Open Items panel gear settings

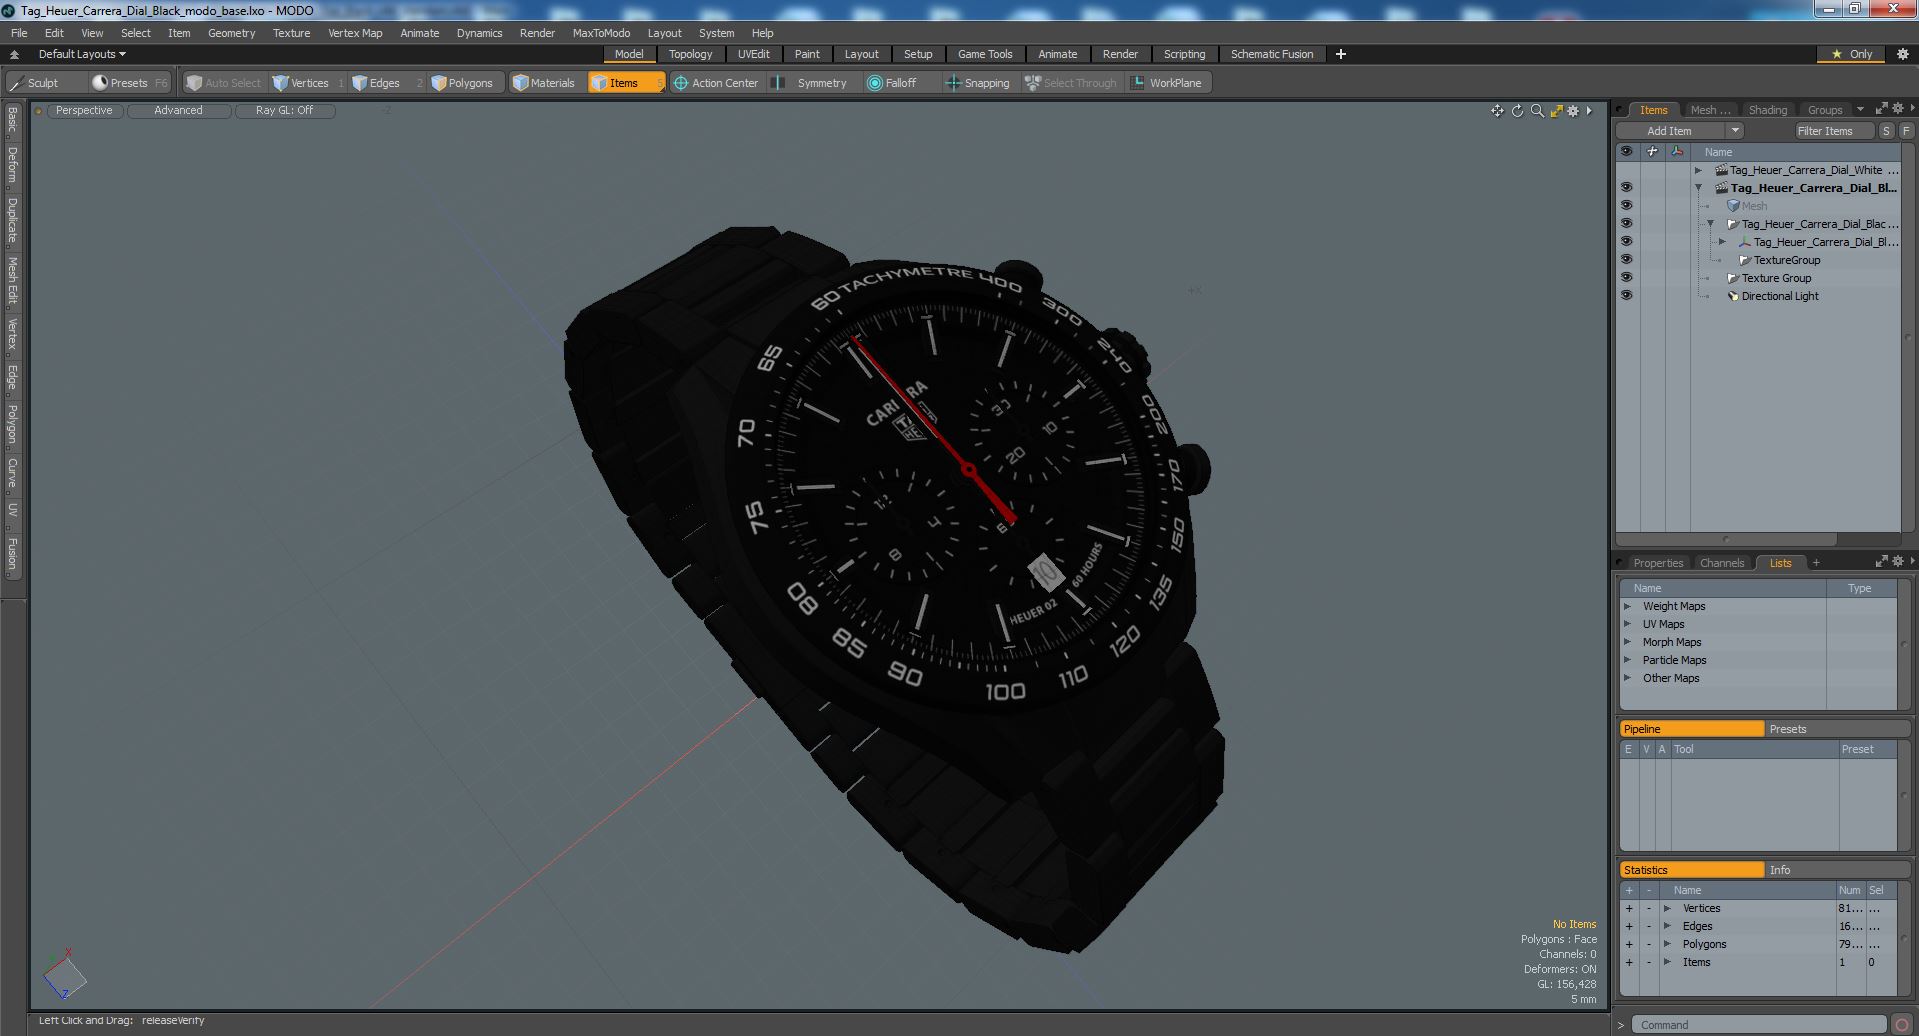pos(1897,109)
